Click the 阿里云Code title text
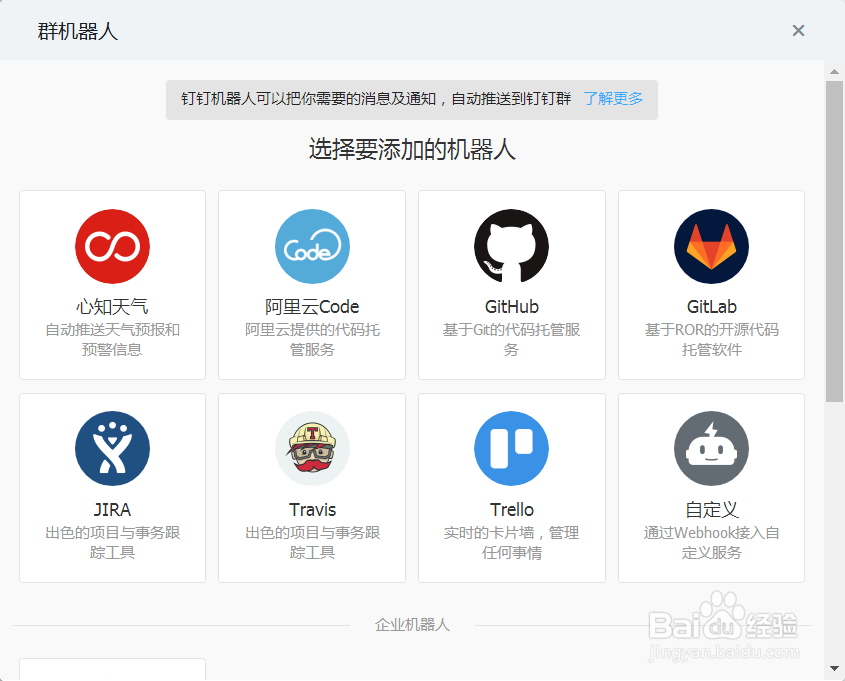Image resolution: width=845 pixels, height=681 pixels. pos(312,307)
